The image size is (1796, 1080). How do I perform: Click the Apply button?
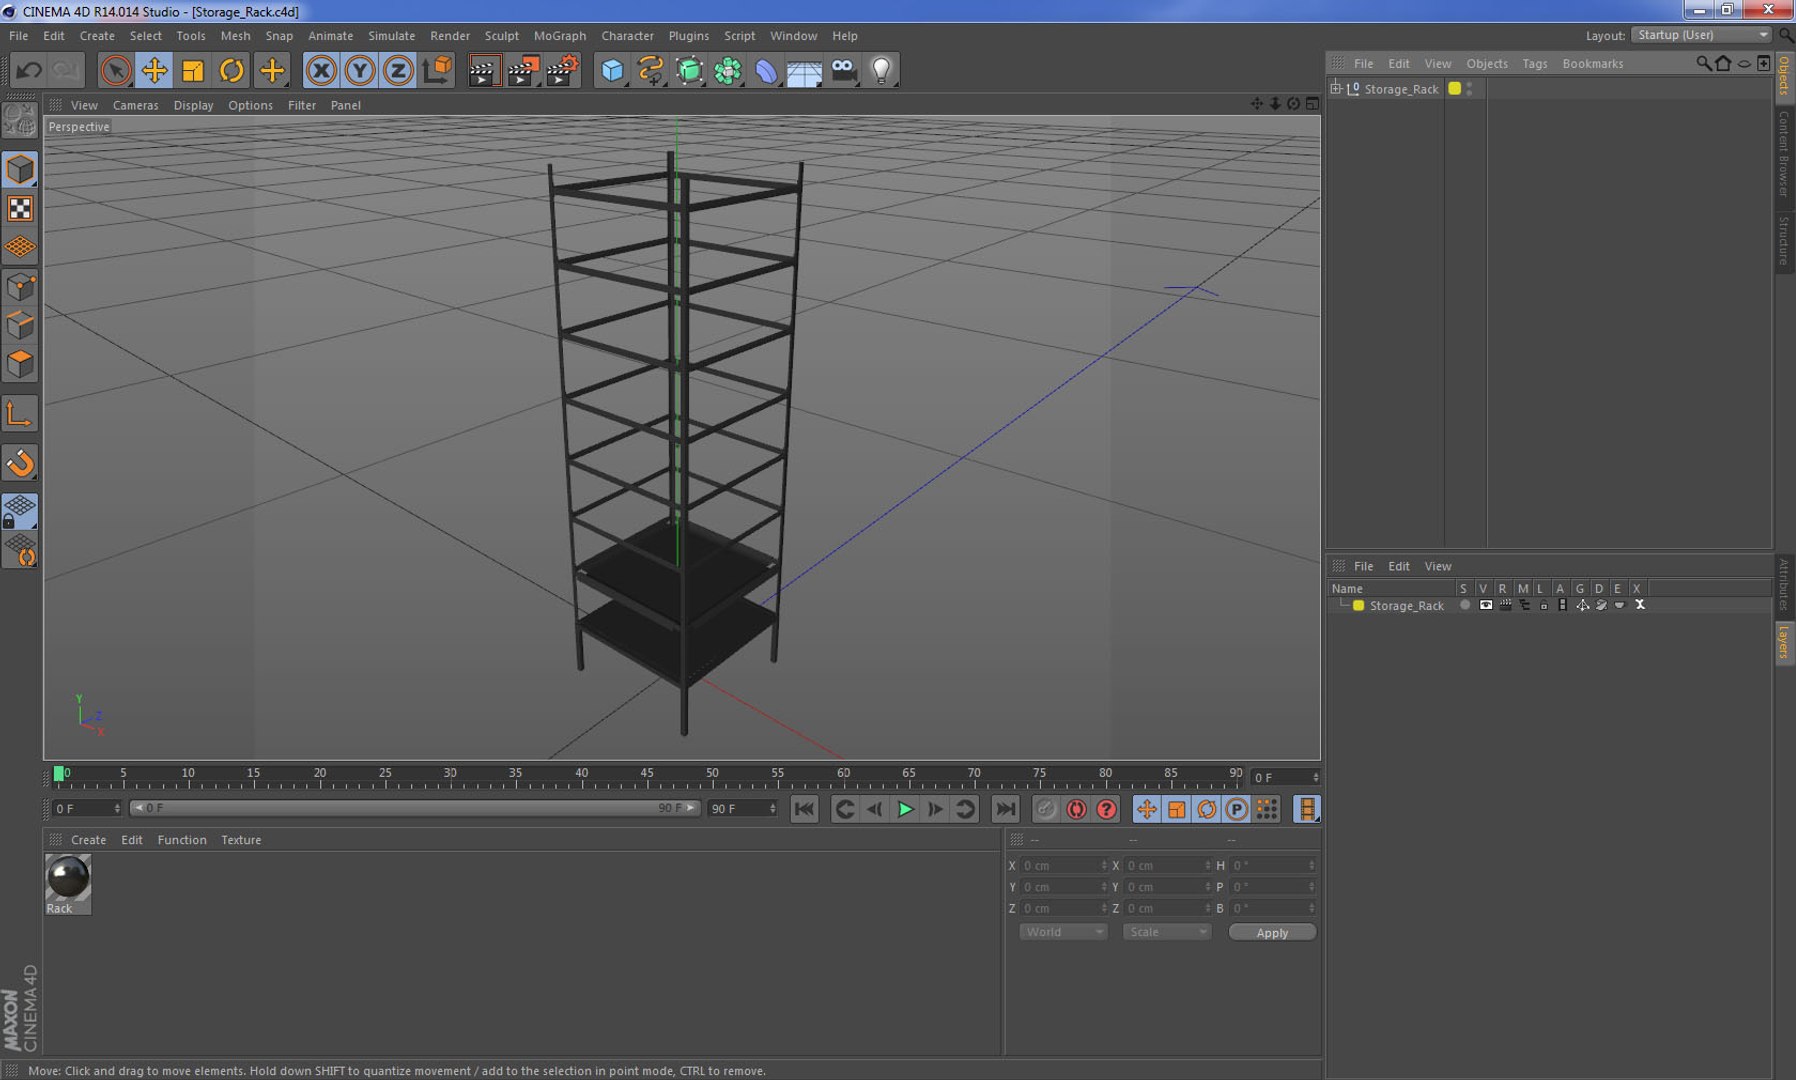point(1272,932)
